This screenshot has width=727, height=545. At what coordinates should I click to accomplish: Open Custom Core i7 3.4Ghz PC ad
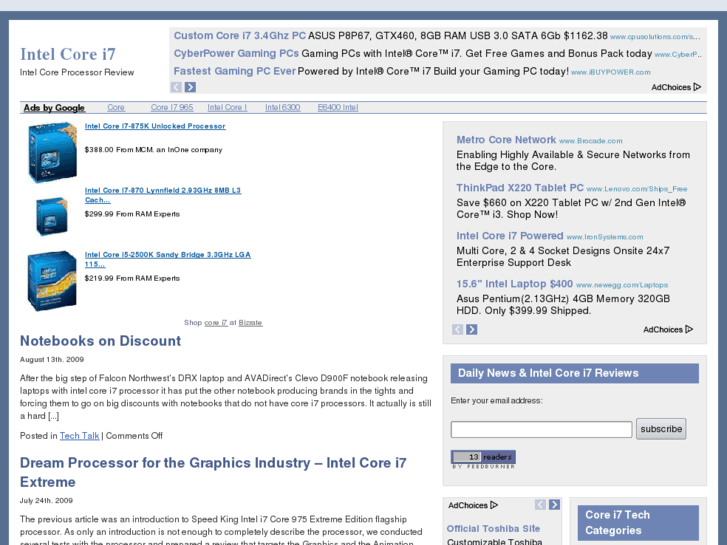240,36
